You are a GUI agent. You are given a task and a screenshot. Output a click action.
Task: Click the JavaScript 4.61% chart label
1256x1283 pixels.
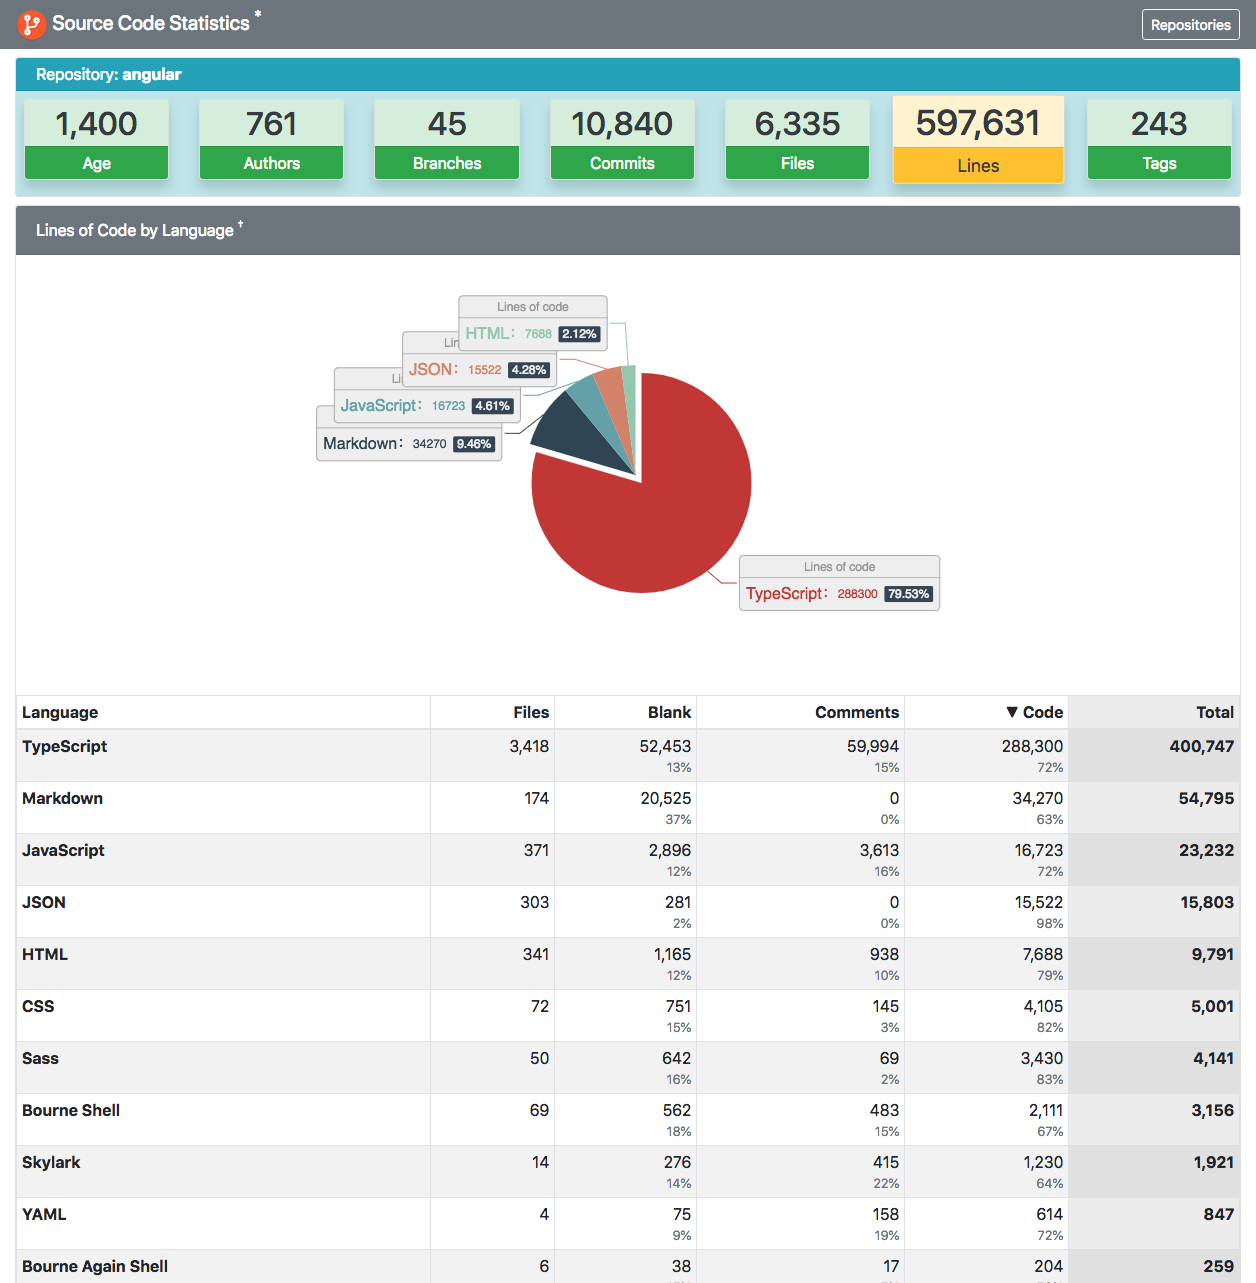(427, 405)
